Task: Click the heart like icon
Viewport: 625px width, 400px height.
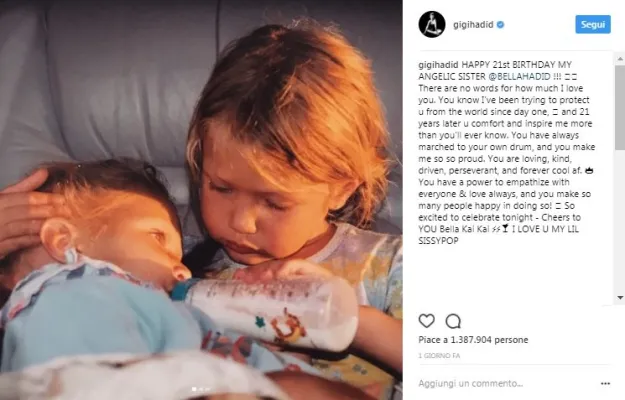Action: [426, 321]
